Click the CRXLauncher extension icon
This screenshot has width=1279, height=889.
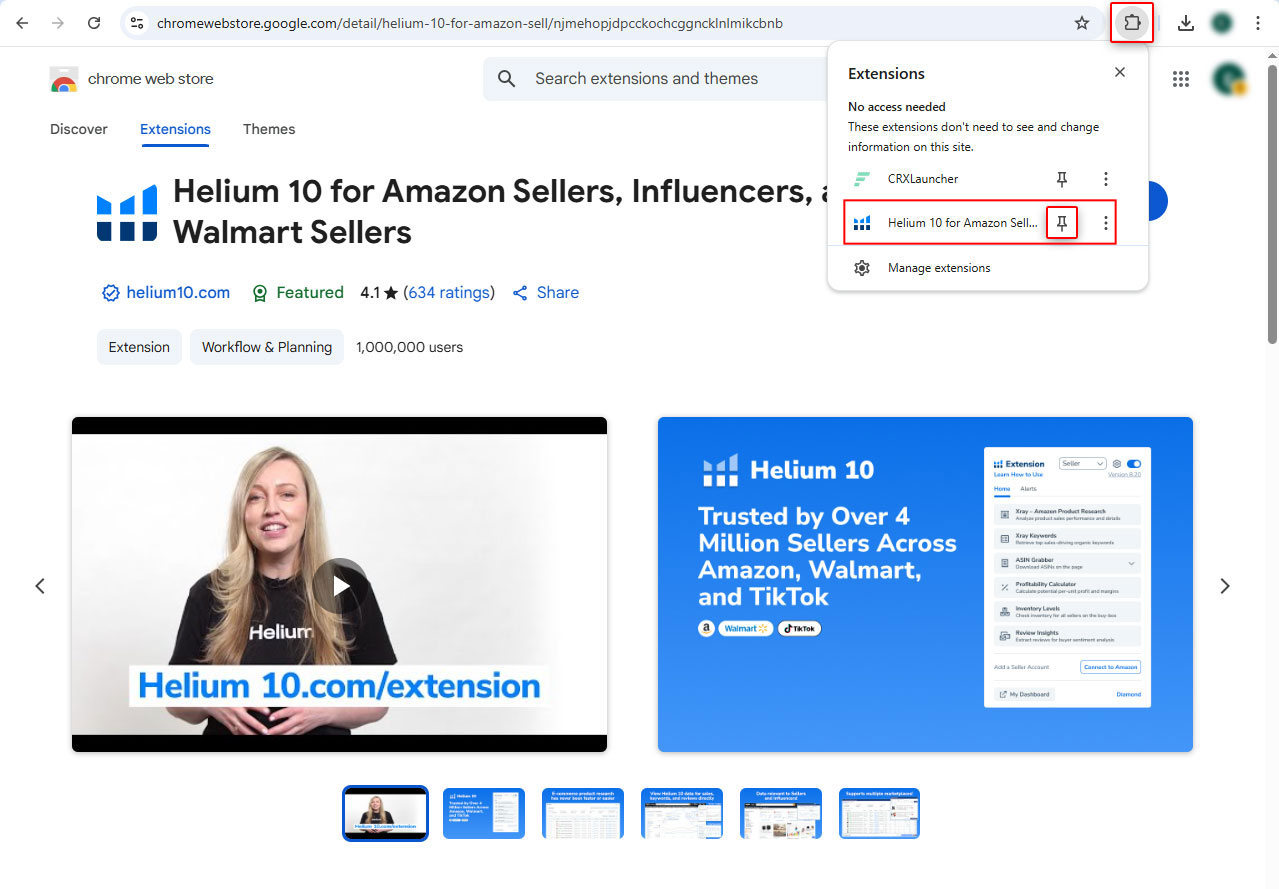tap(862, 179)
